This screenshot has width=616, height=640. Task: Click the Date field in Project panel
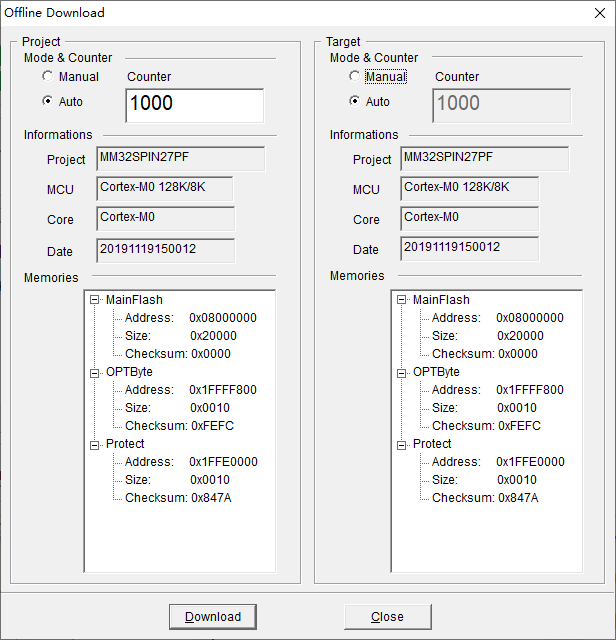click(165, 250)
